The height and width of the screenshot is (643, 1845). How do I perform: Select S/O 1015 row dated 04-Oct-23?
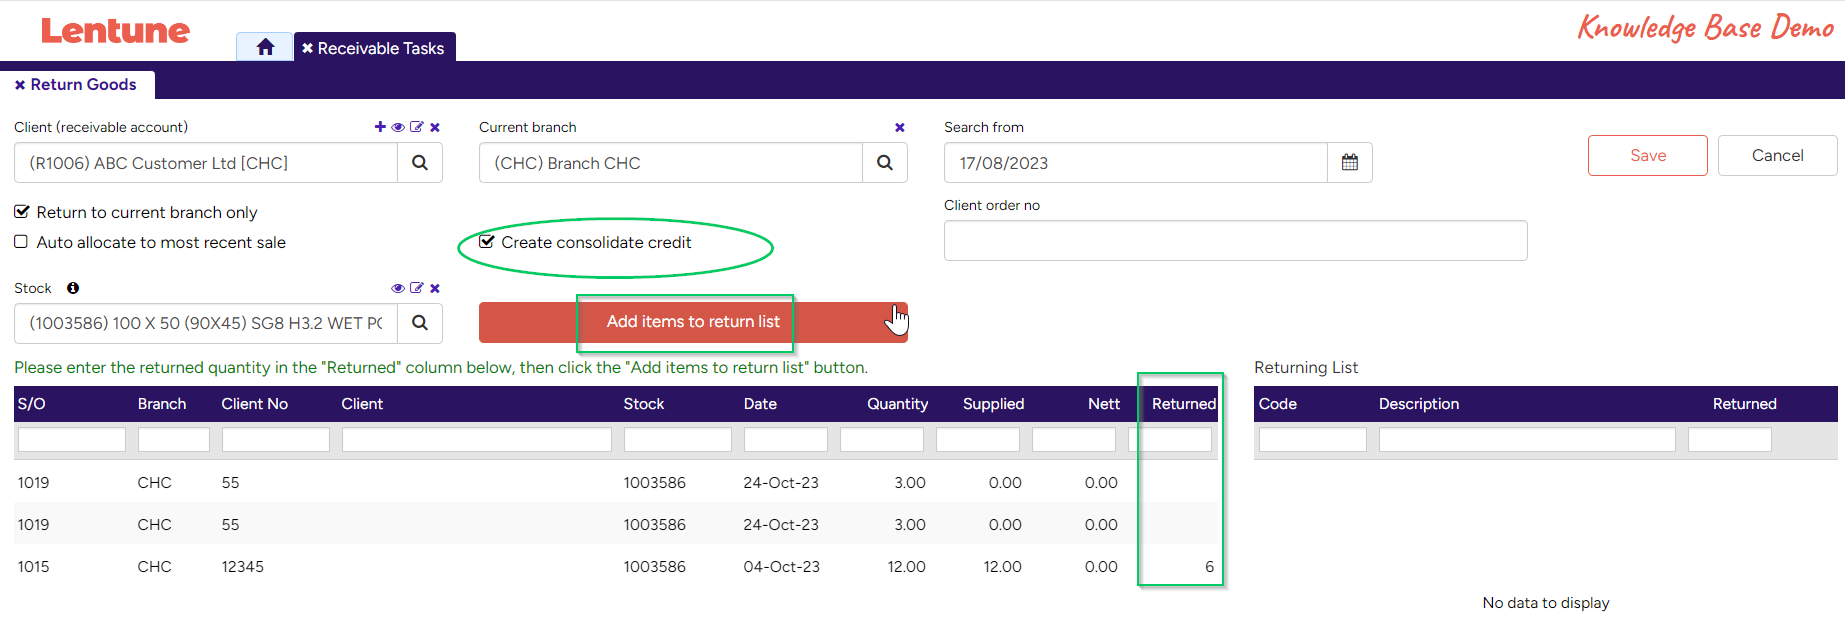coord(616,566)
